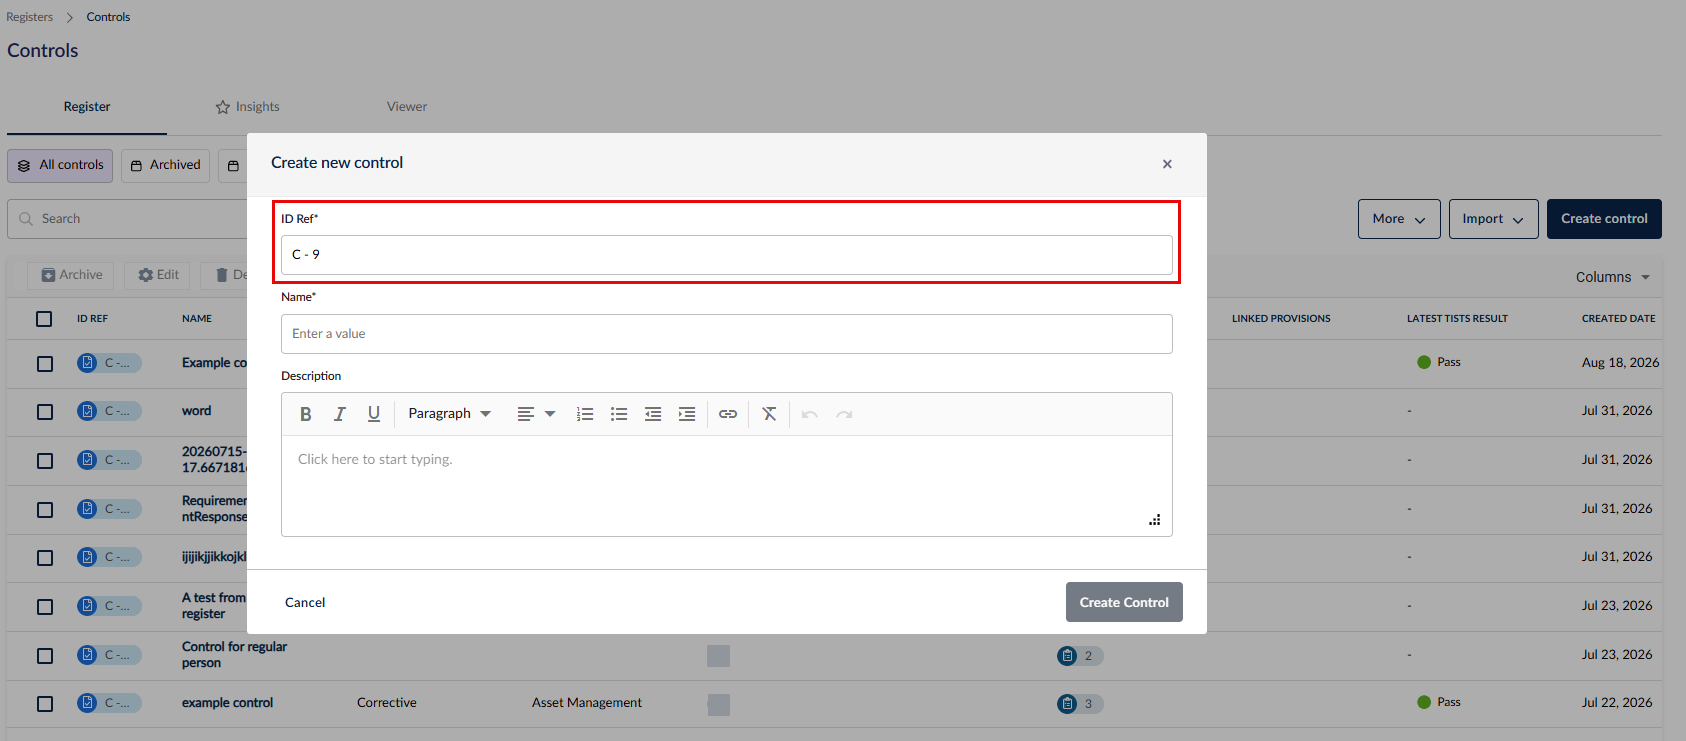Add a hyperlink in the description
This screenshot has height=741, width=1686.
tap(728, 414)
